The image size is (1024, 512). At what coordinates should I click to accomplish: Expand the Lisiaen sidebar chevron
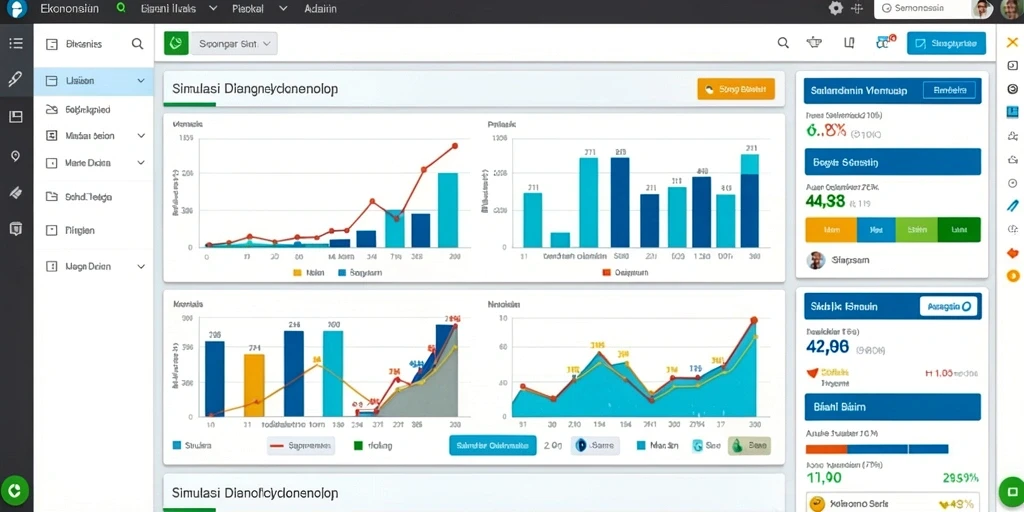click(x=141, y=81)
